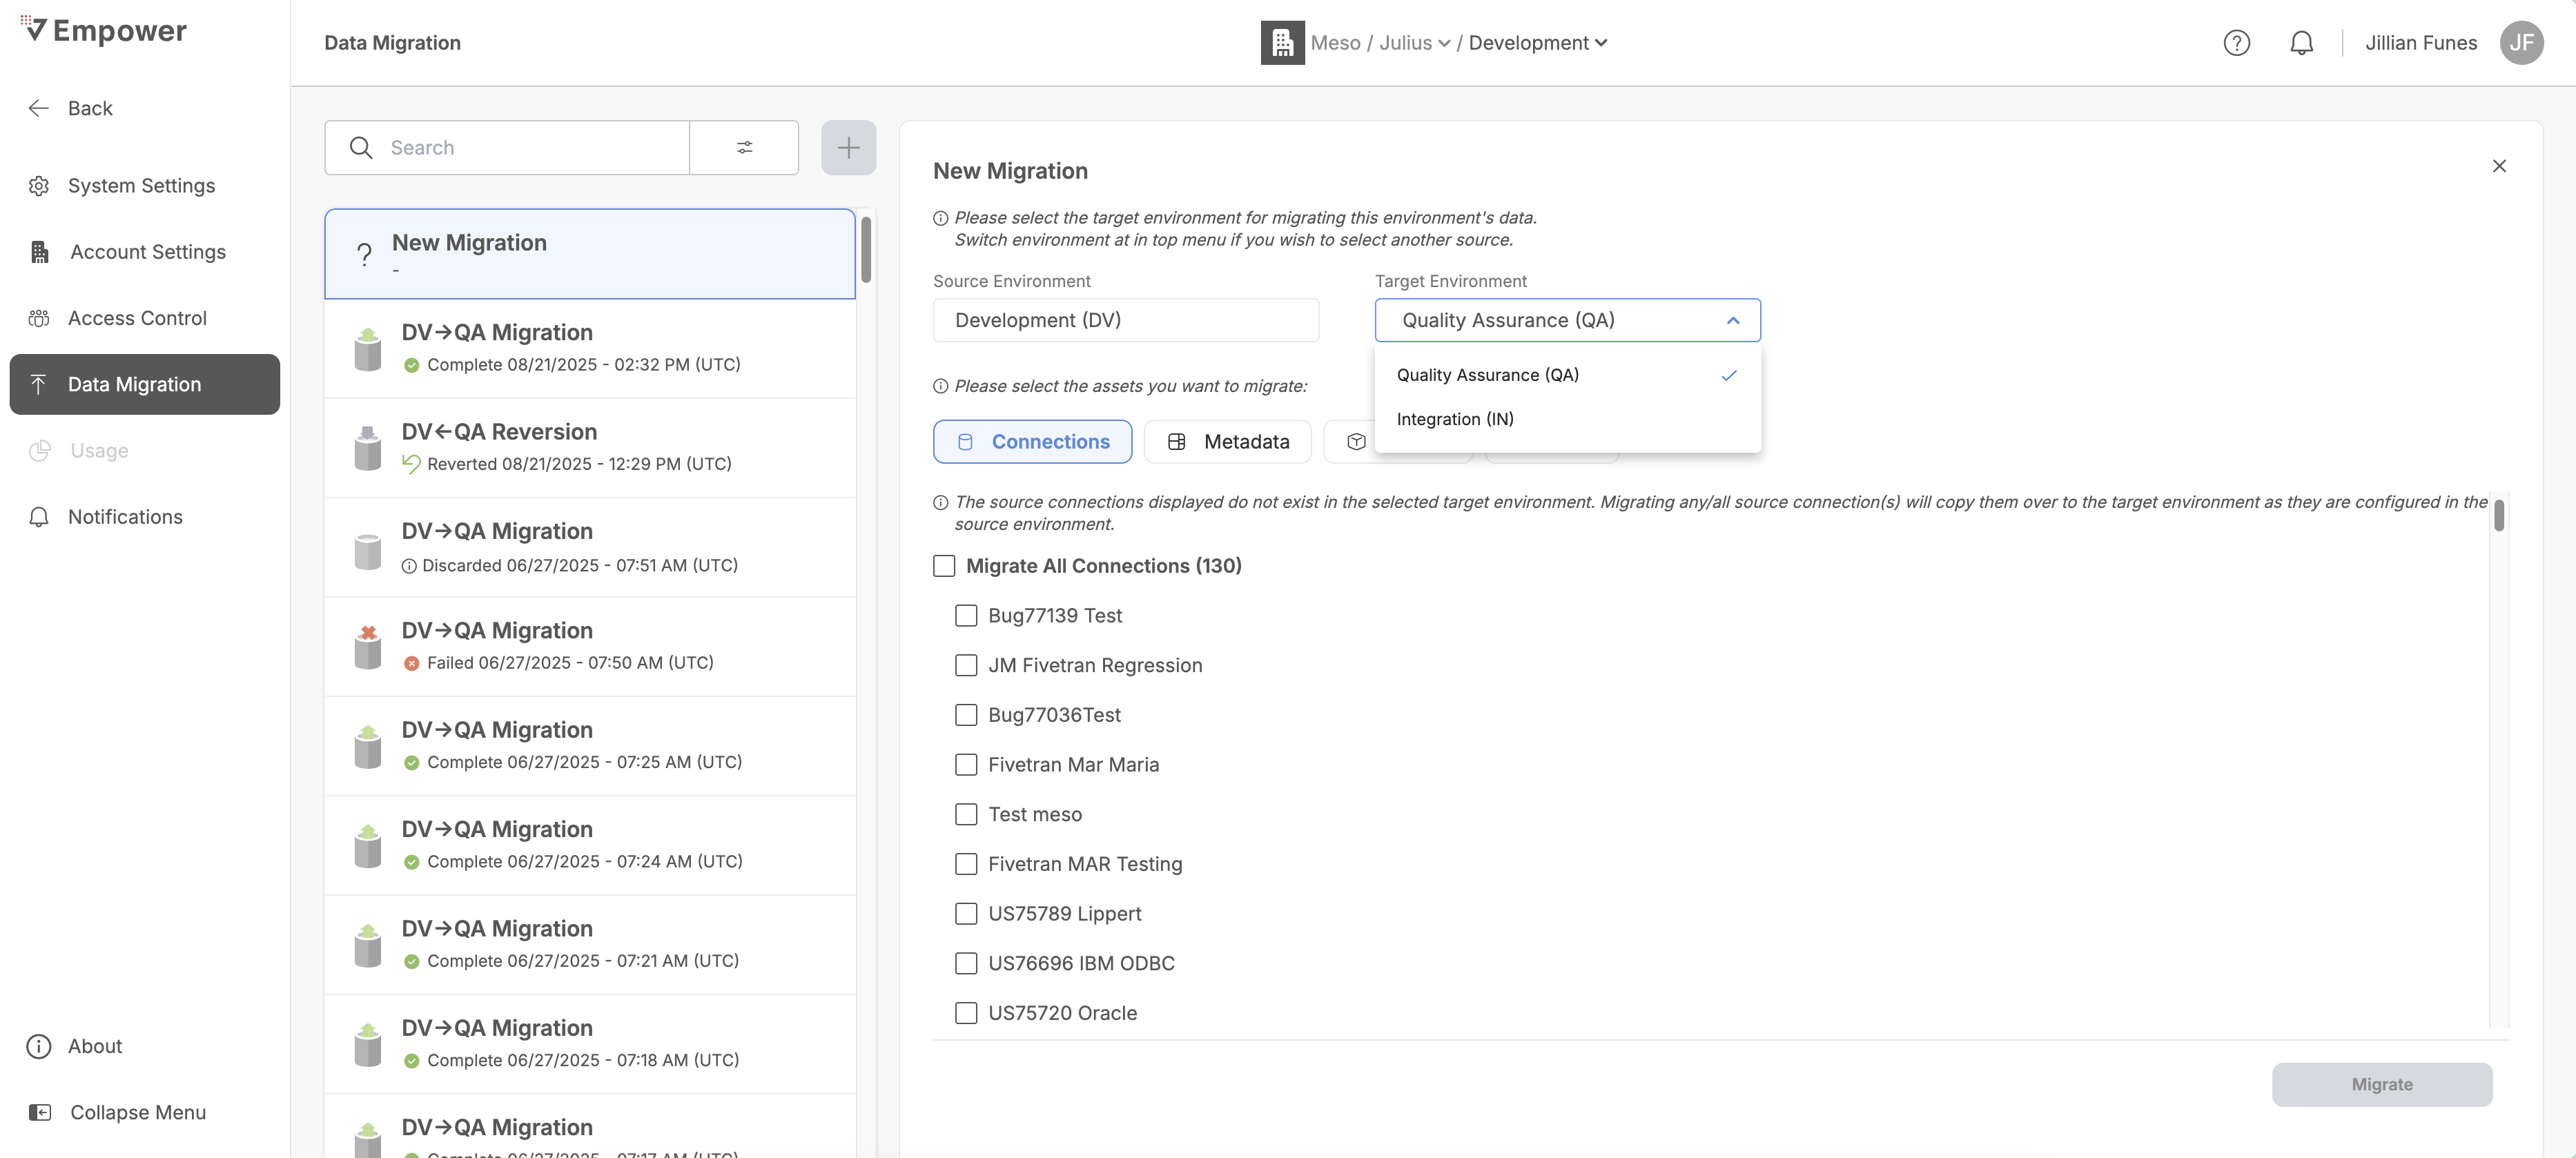2576x1158 pixels.
Task: Expand the Development environment chevron
Action: pyautogui.click(x=1601, y=43)
